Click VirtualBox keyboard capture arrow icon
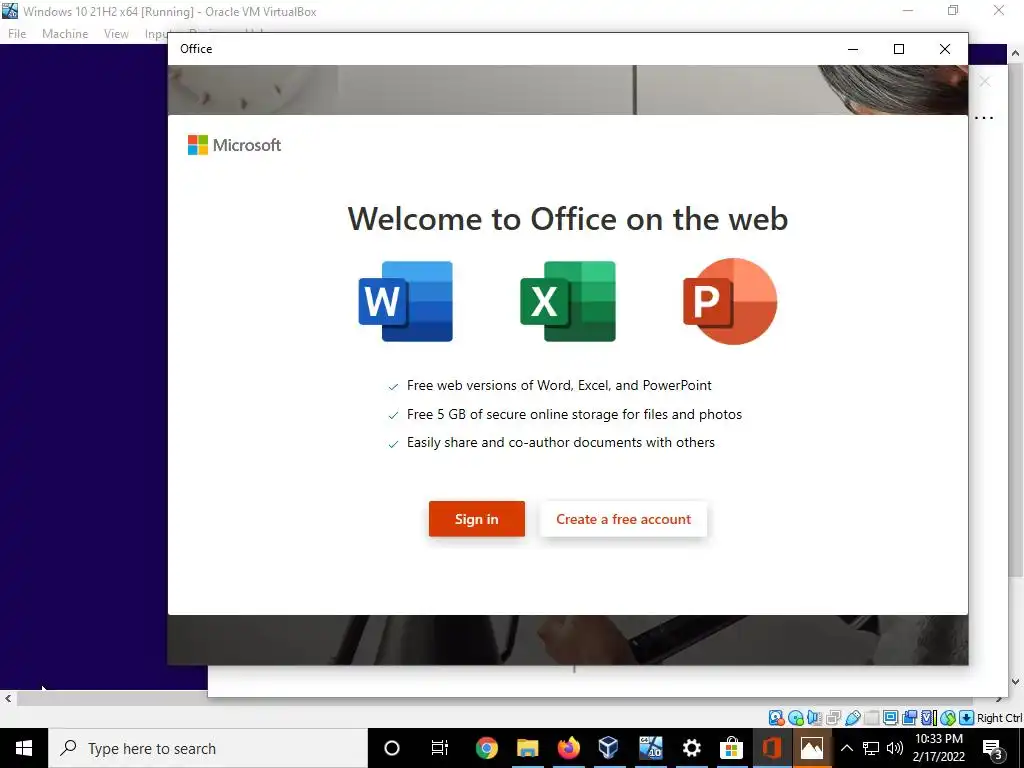1024x768 pixels. (x=966, y=718)
